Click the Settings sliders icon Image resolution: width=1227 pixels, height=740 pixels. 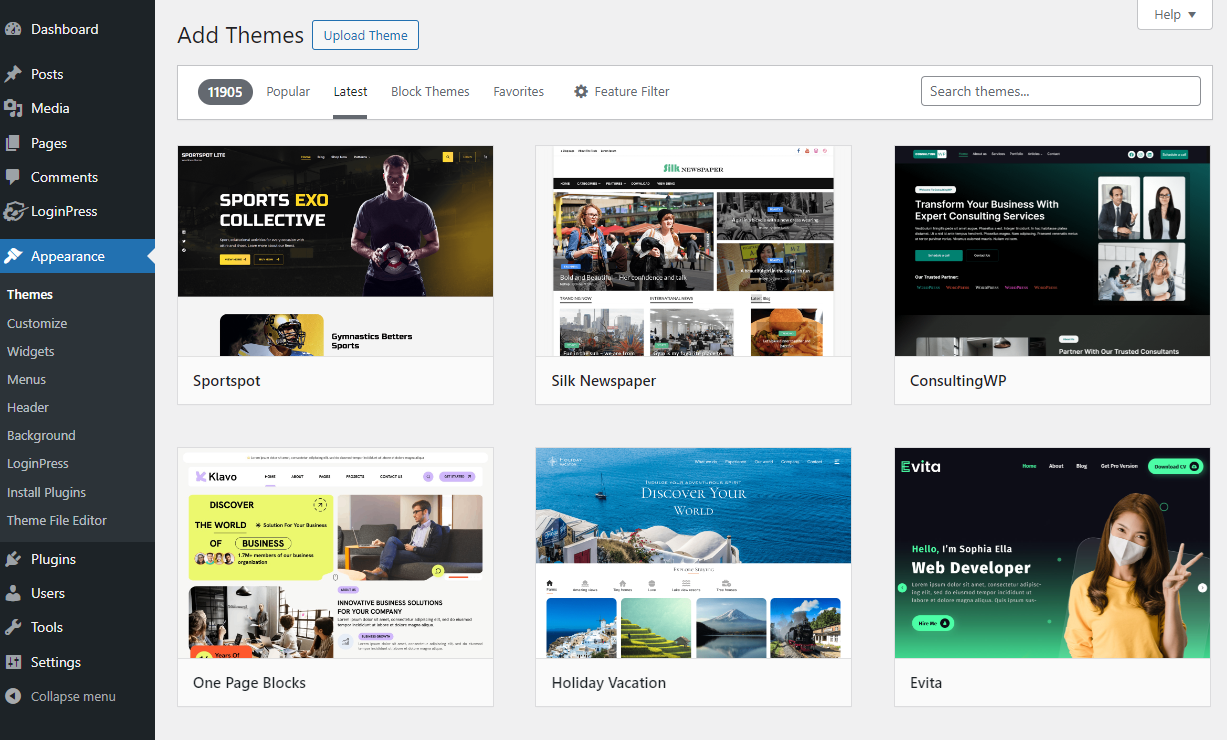pos(13,662)
